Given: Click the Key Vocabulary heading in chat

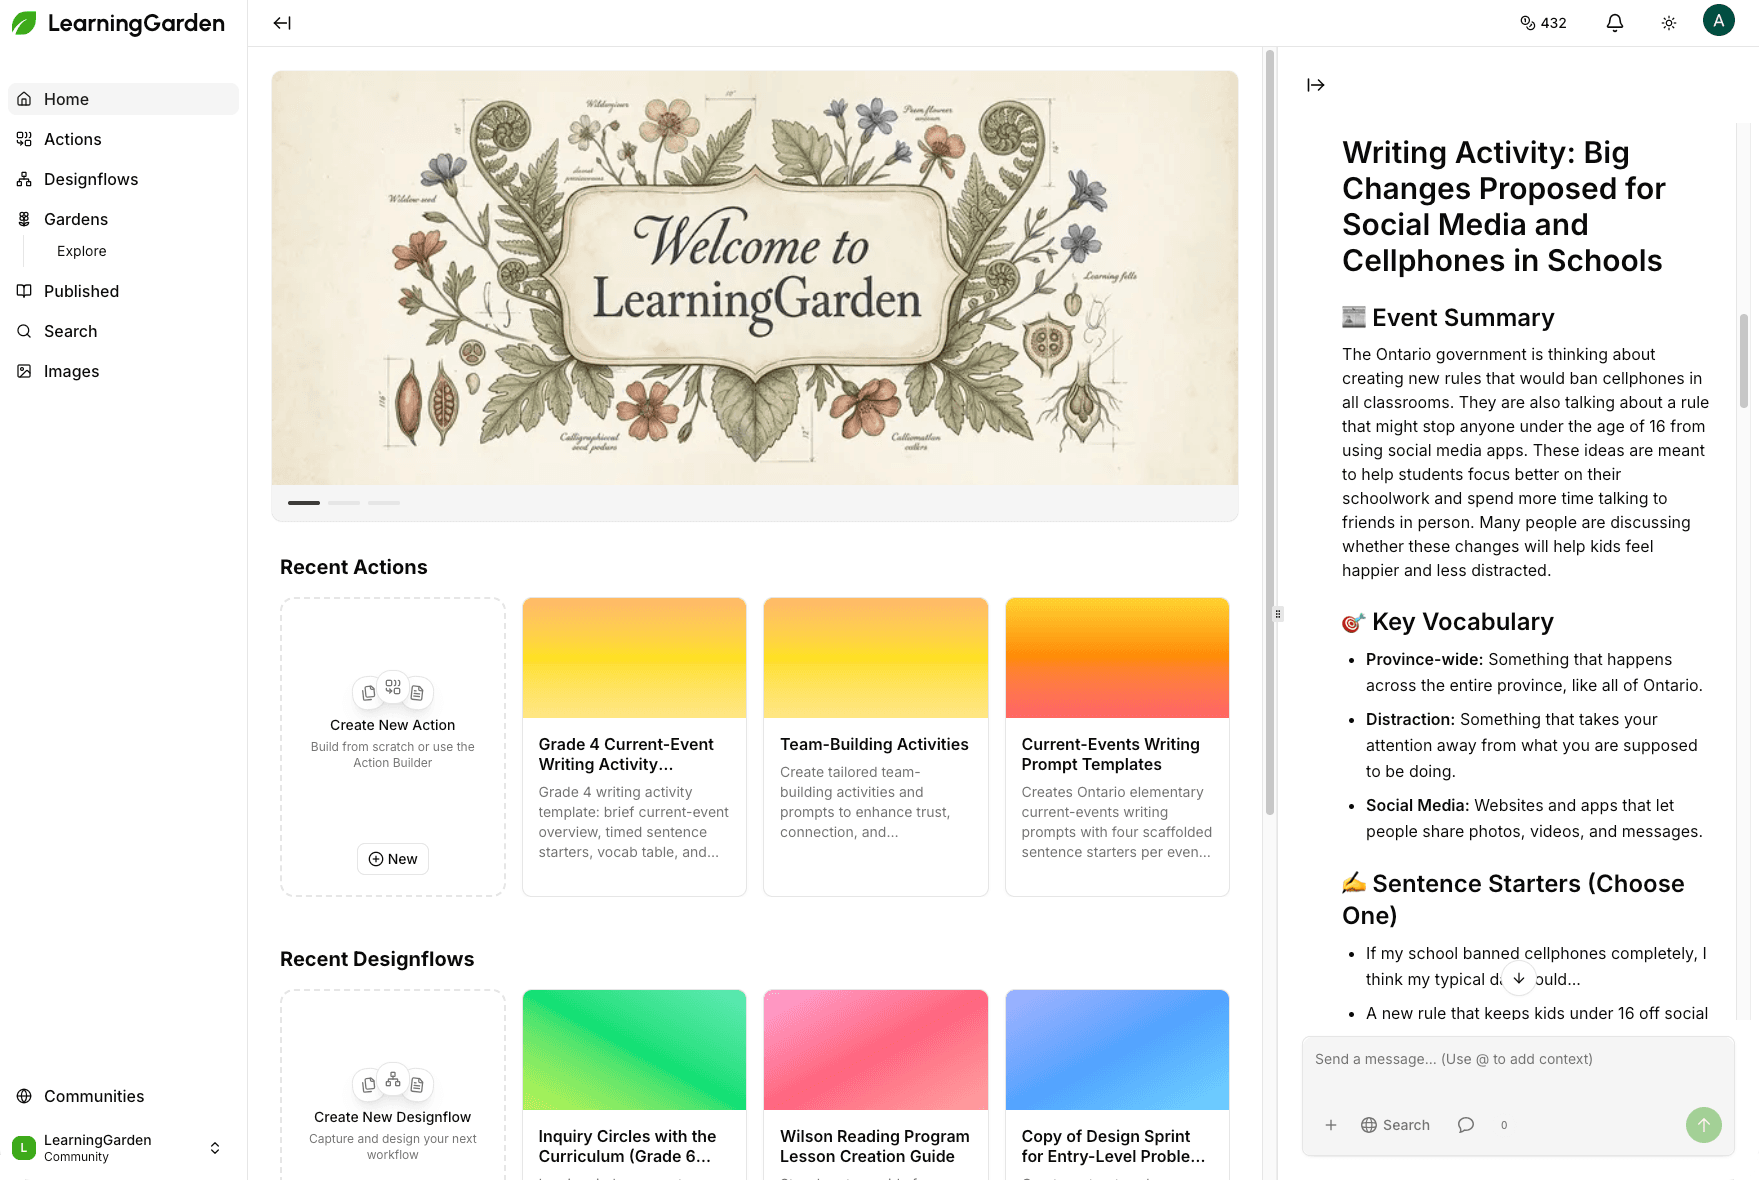Looking at the screenshot, I should (x=1448, y=622).
